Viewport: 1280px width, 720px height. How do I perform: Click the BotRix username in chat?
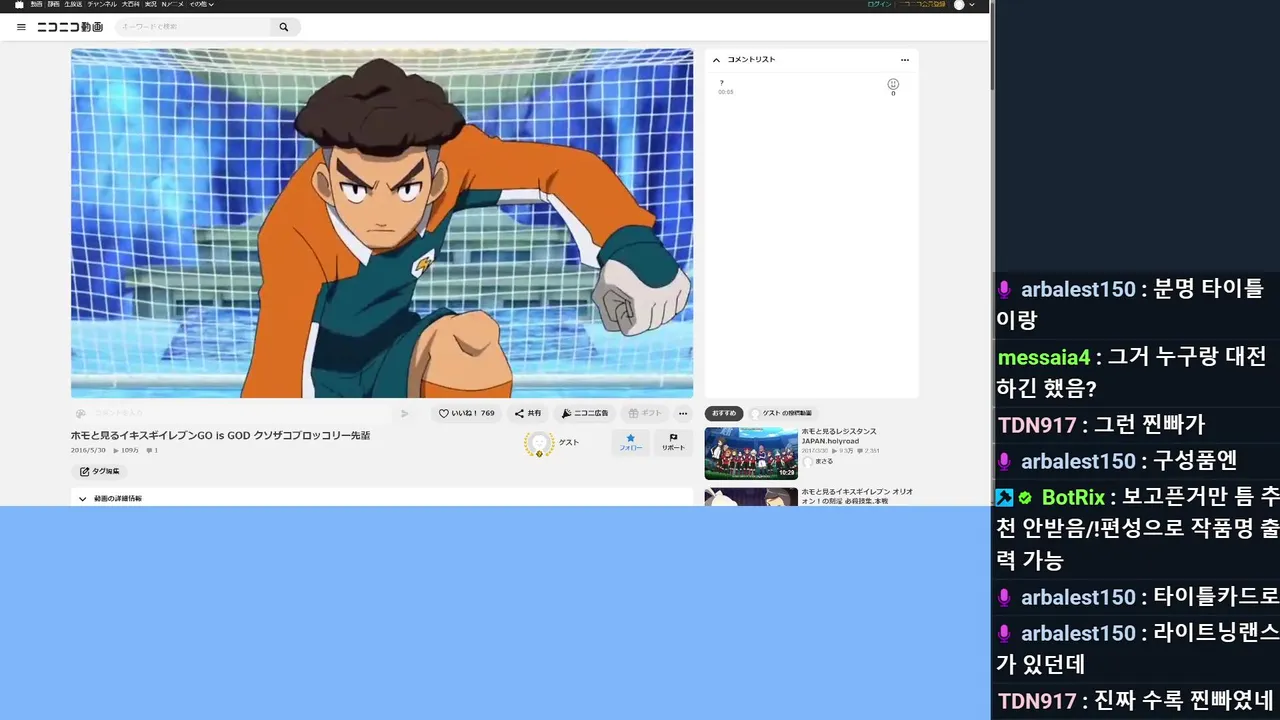(x=1073, y=497)
